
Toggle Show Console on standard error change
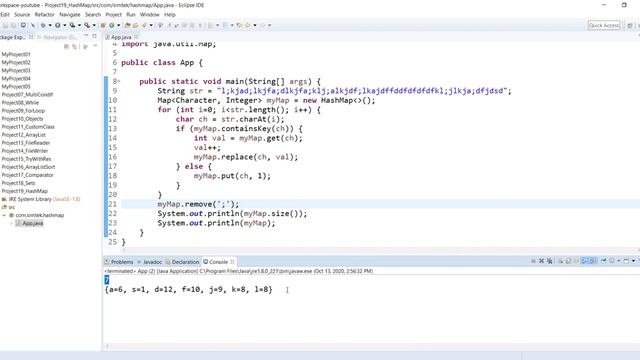(592, 261)
